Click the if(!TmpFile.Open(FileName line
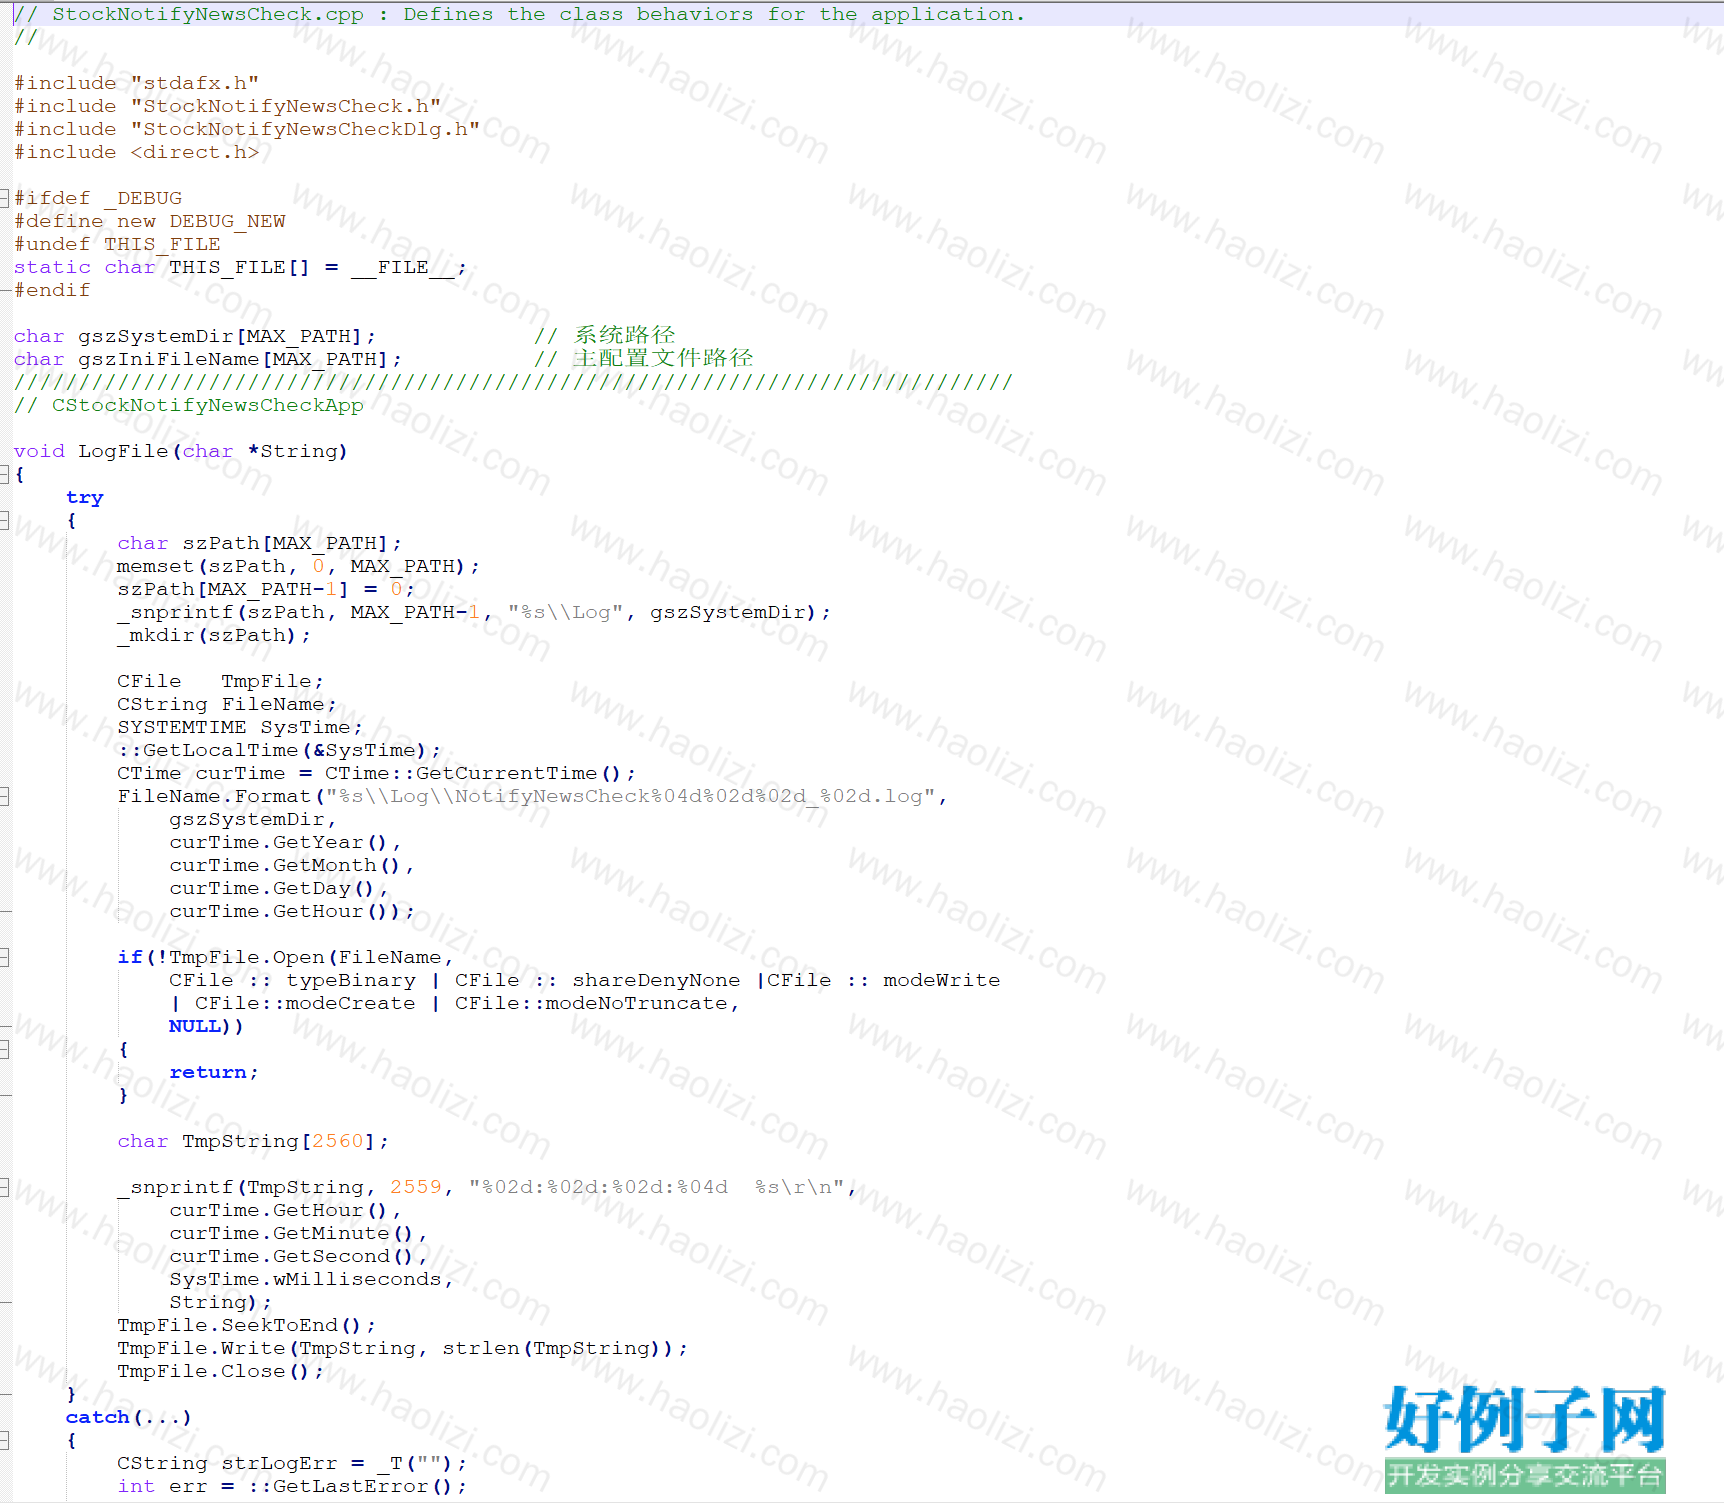Image resolution: width=1724 pixels, height=1504 pixels. pos(286,957)
